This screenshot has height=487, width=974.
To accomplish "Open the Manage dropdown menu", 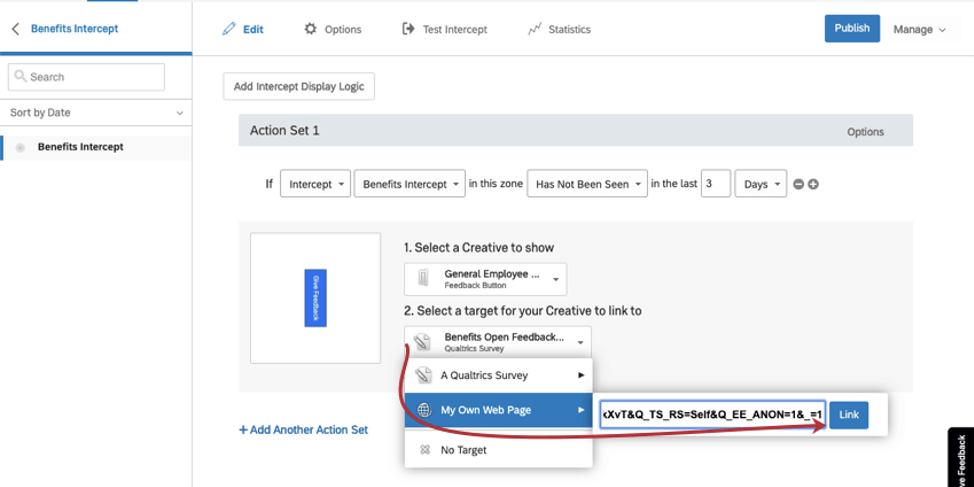I will tap(919, 29).
